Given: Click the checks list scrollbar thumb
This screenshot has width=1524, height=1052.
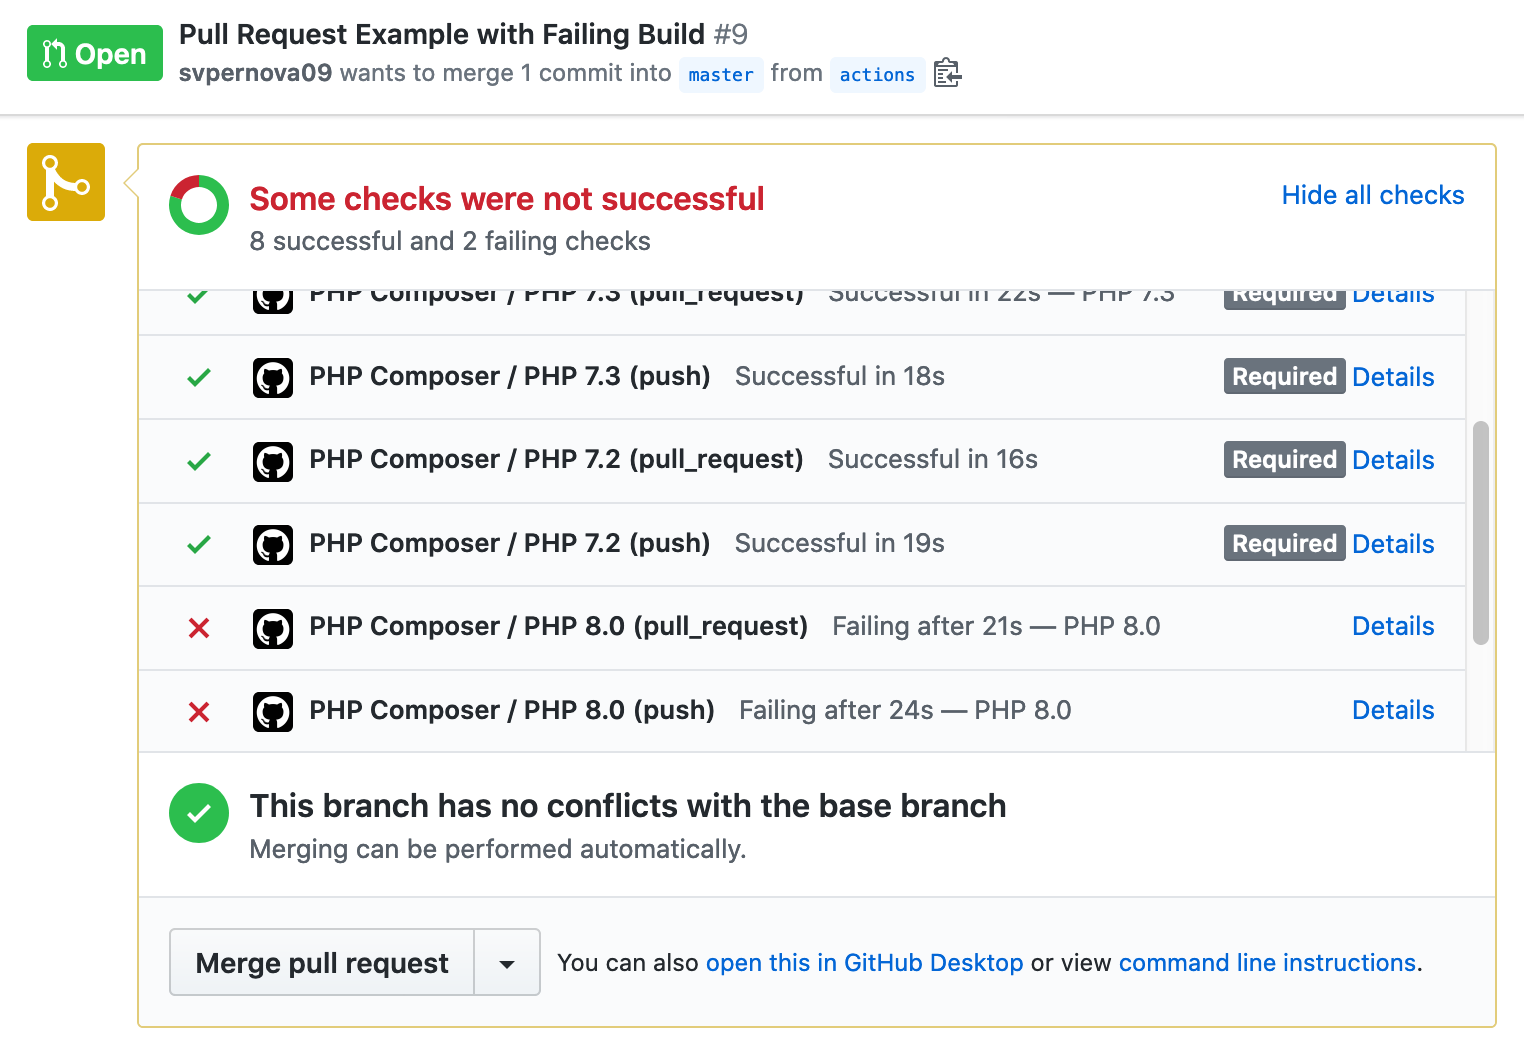Looking at the screenshot, I should point(1481,533).
